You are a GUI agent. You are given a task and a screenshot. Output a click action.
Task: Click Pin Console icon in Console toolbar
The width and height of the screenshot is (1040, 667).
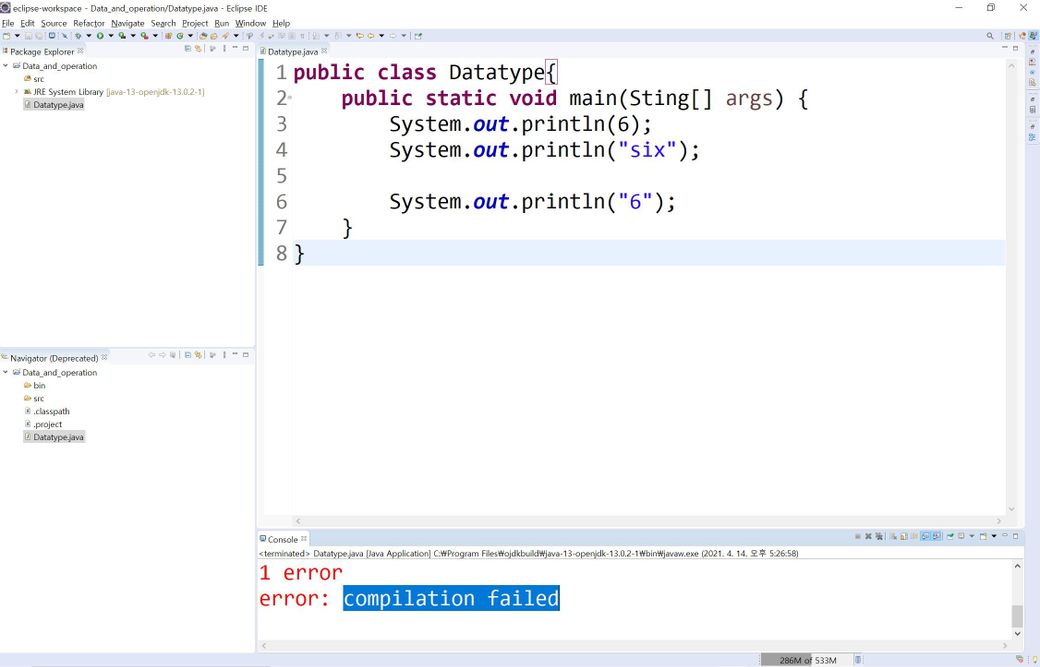click(948, 537)
